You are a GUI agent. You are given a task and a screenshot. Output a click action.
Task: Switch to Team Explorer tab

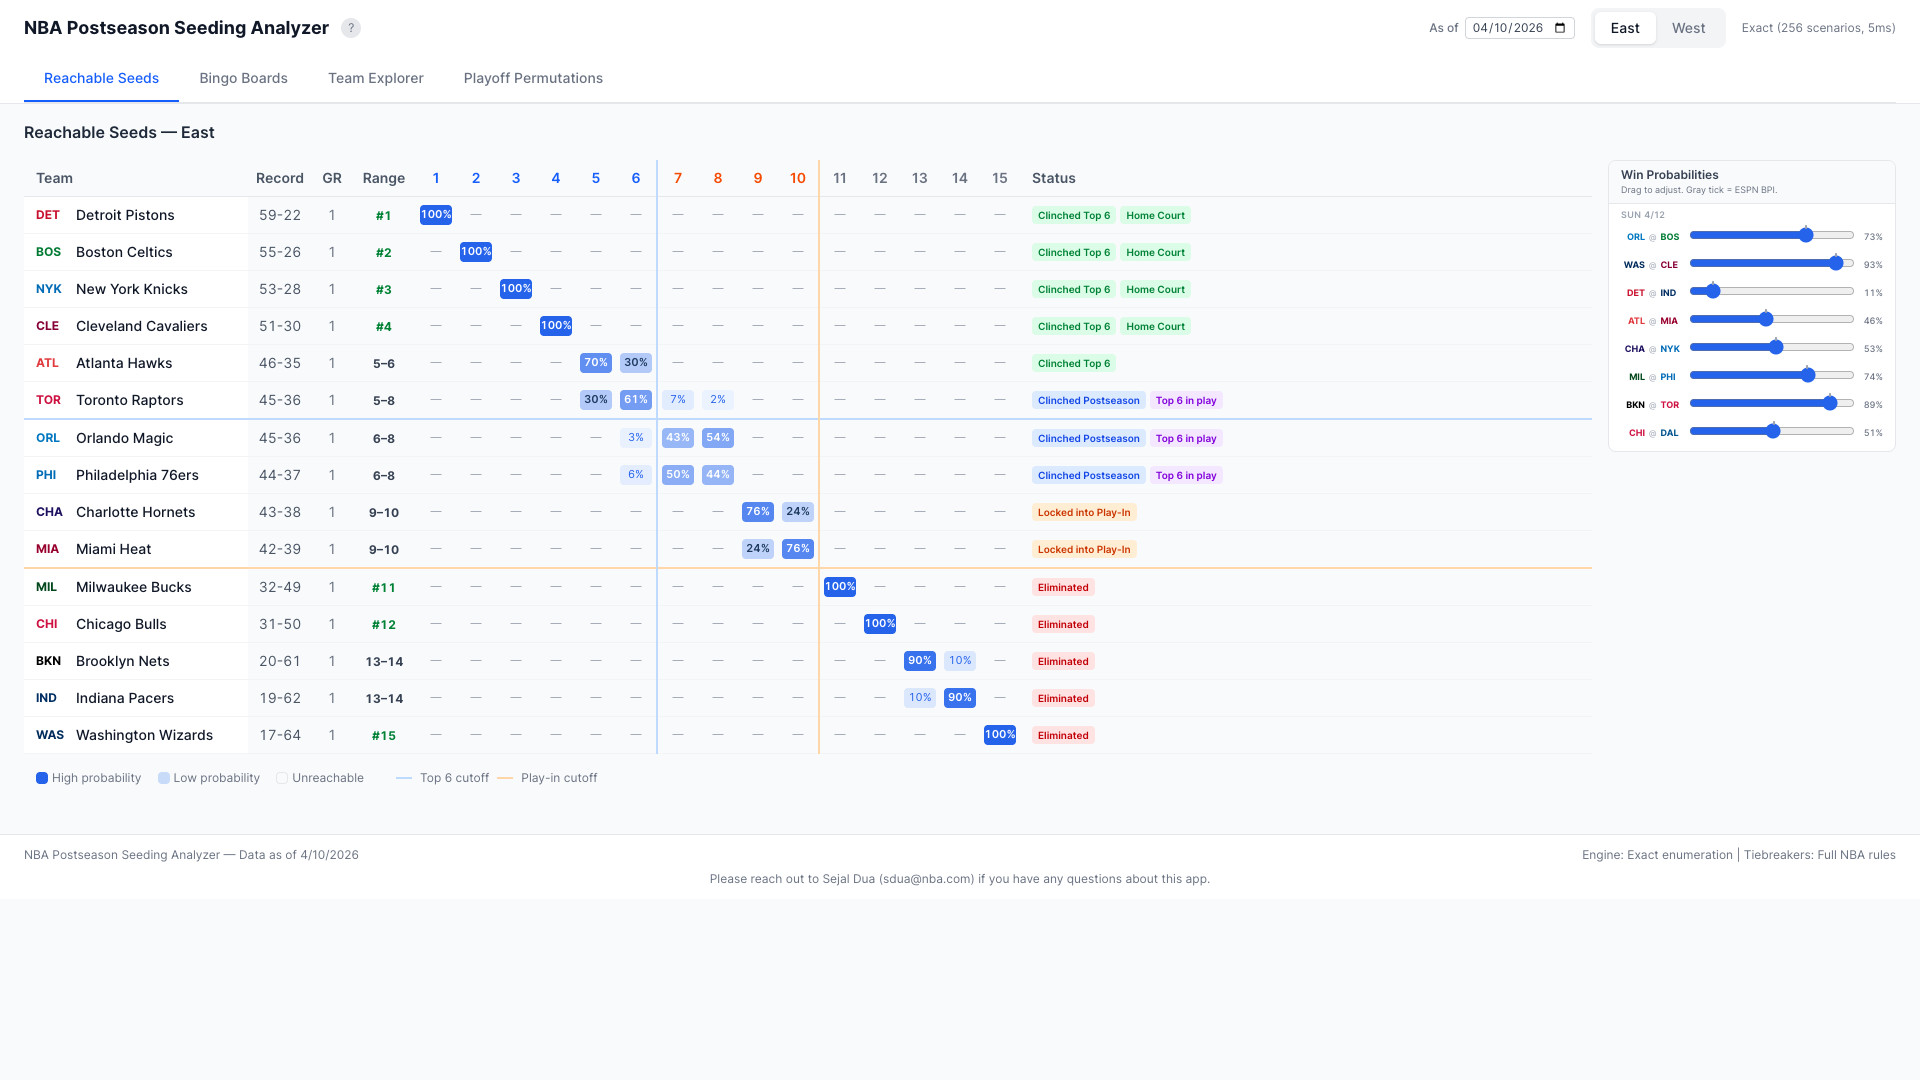(376, 78)
